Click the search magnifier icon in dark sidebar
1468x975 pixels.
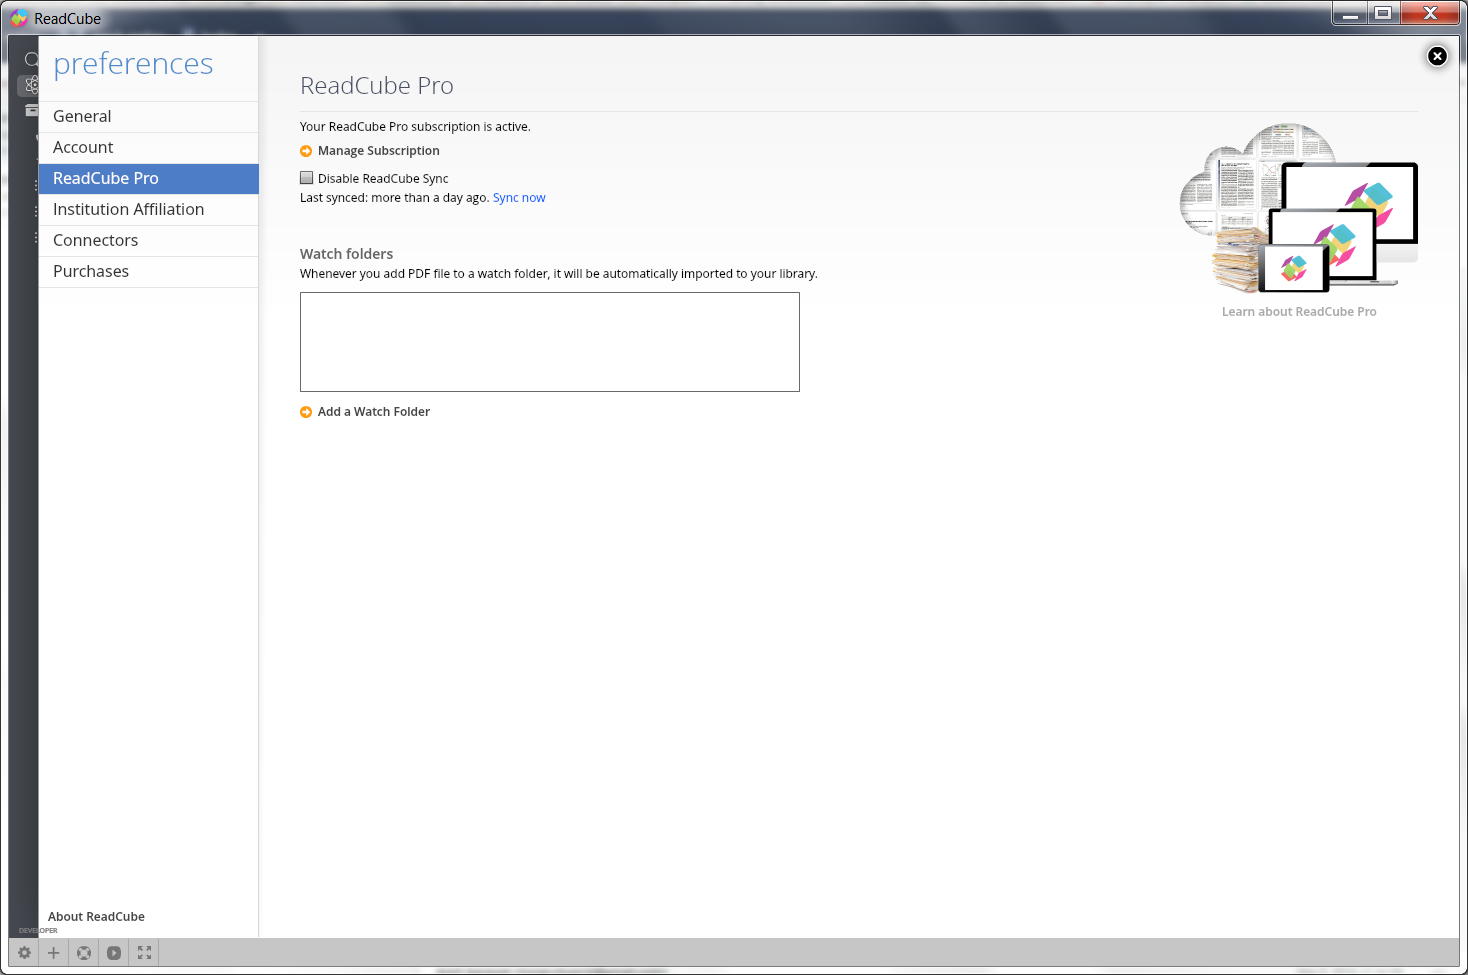(x=31, y=59)
